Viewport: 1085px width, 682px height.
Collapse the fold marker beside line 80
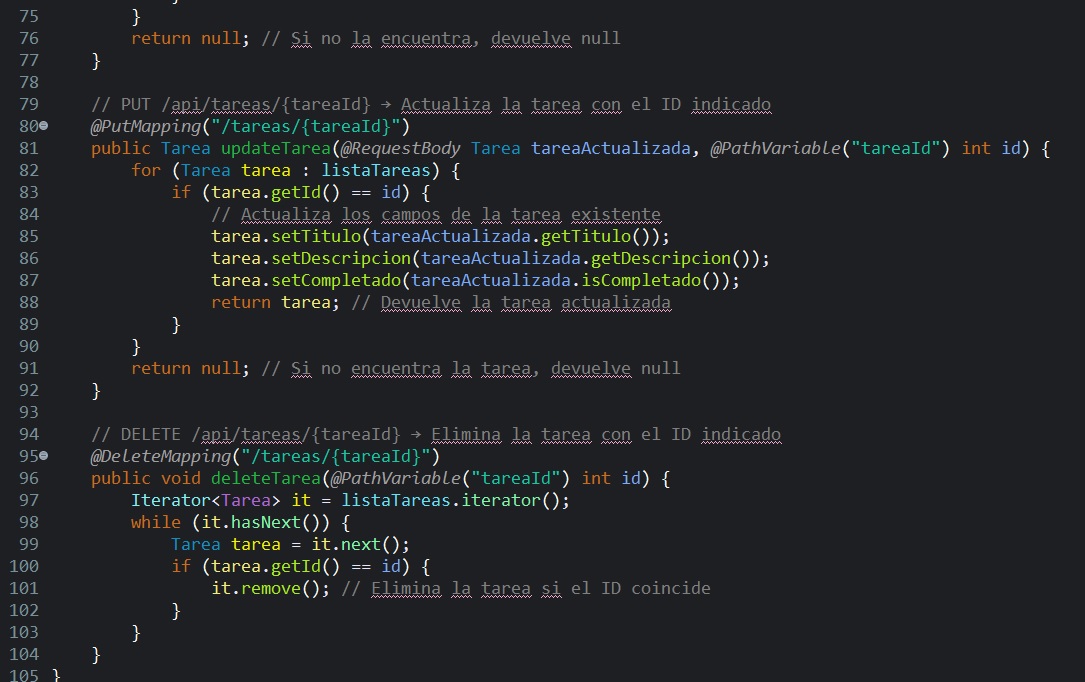point(42,127)
